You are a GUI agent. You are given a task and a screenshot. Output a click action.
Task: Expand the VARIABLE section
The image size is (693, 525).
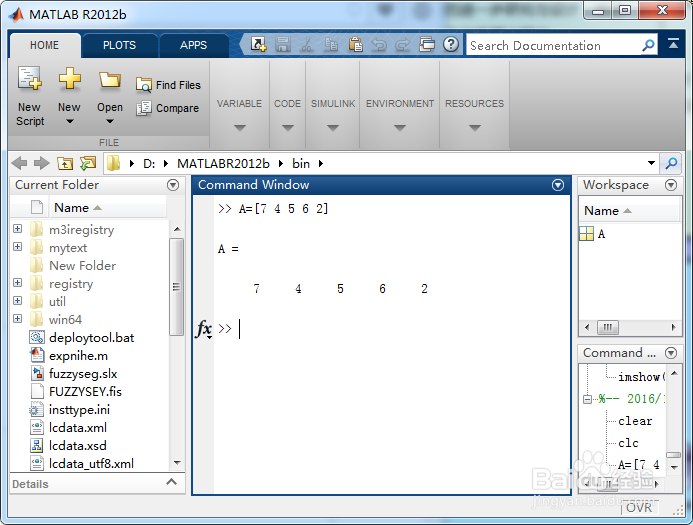tap(239, 128)
